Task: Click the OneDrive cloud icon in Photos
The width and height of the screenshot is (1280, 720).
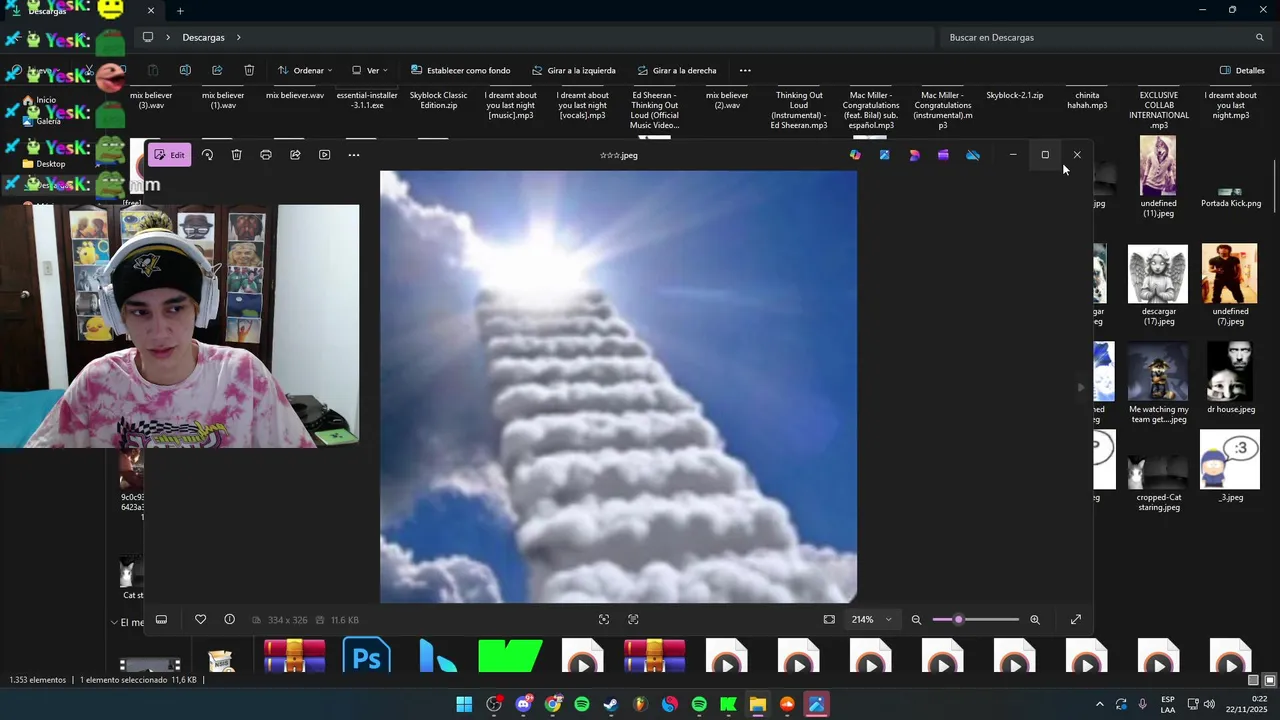Action: tap(973, 155)
